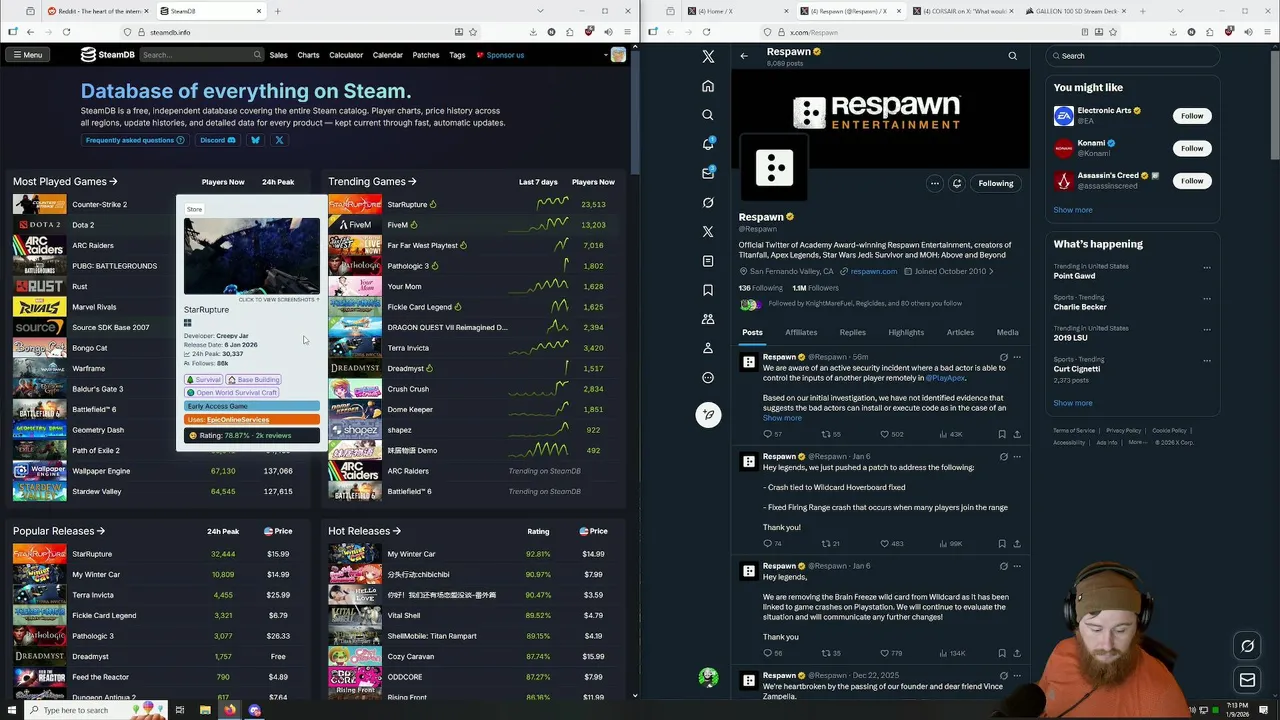The height and width of the screenshot is (720, 1280).
Task: Follow Konami
Action: coord(1192,148)
